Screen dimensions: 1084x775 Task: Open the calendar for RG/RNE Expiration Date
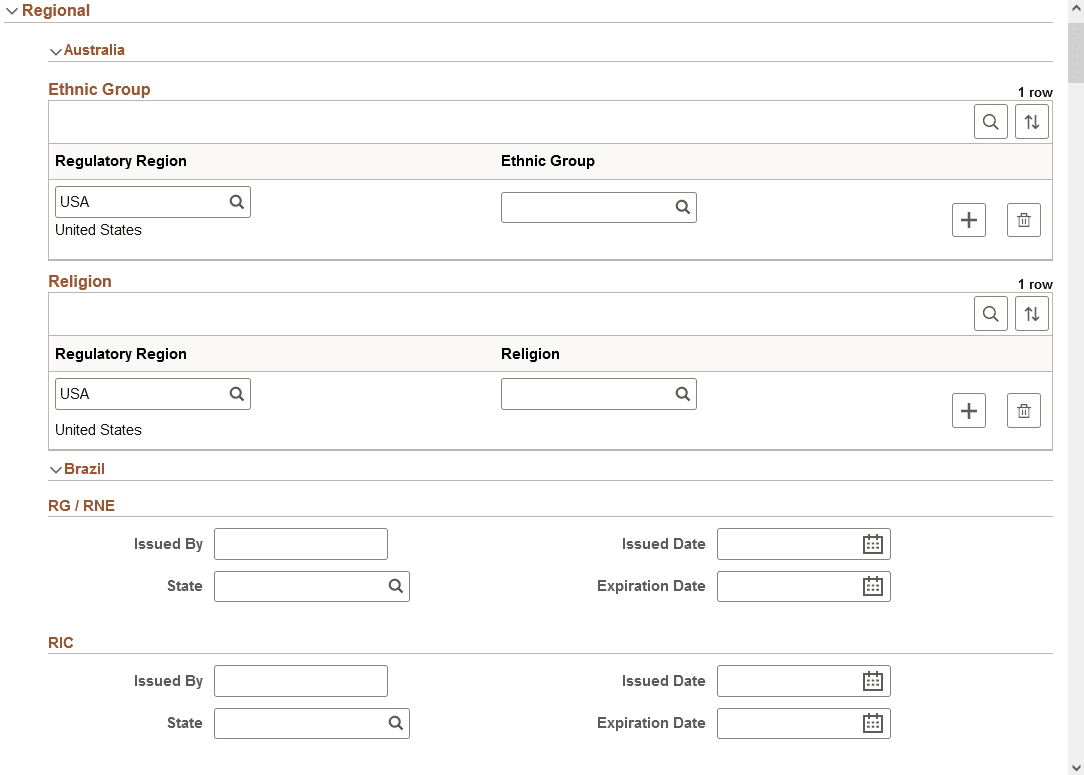(x=871, y=586)
